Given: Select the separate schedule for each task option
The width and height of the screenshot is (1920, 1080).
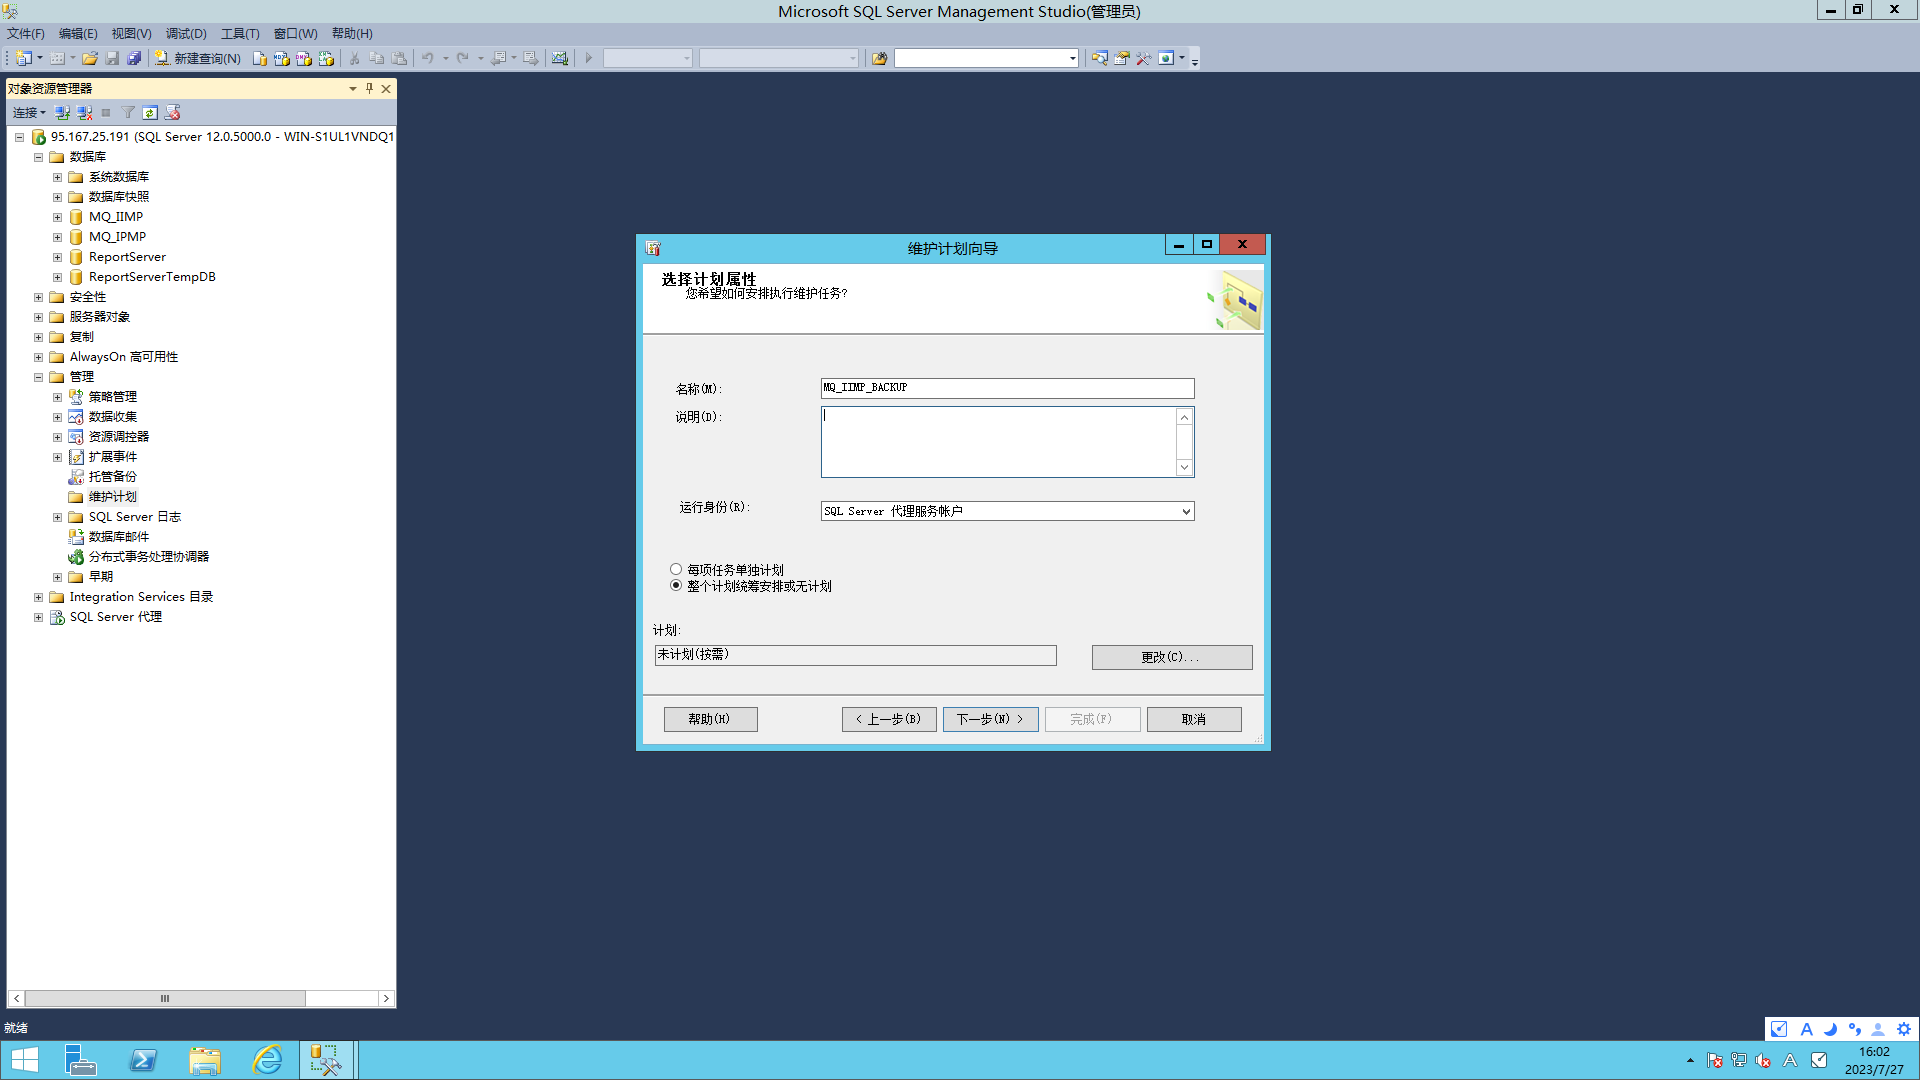Looking at the screenshot, I should [676, 569].
